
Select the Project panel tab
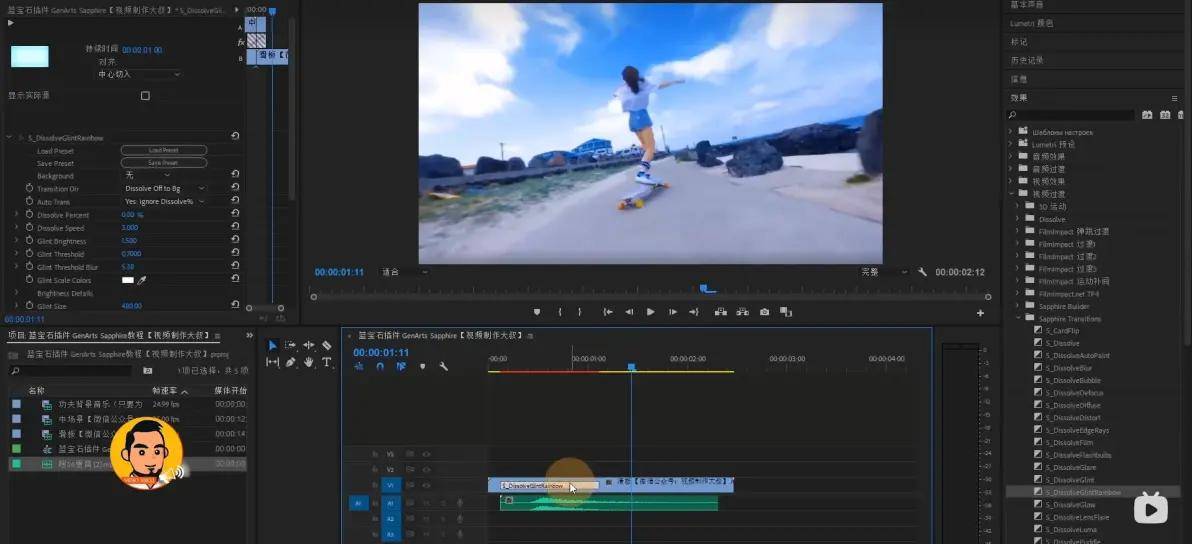pyautogui.click(x=114, y=335)
